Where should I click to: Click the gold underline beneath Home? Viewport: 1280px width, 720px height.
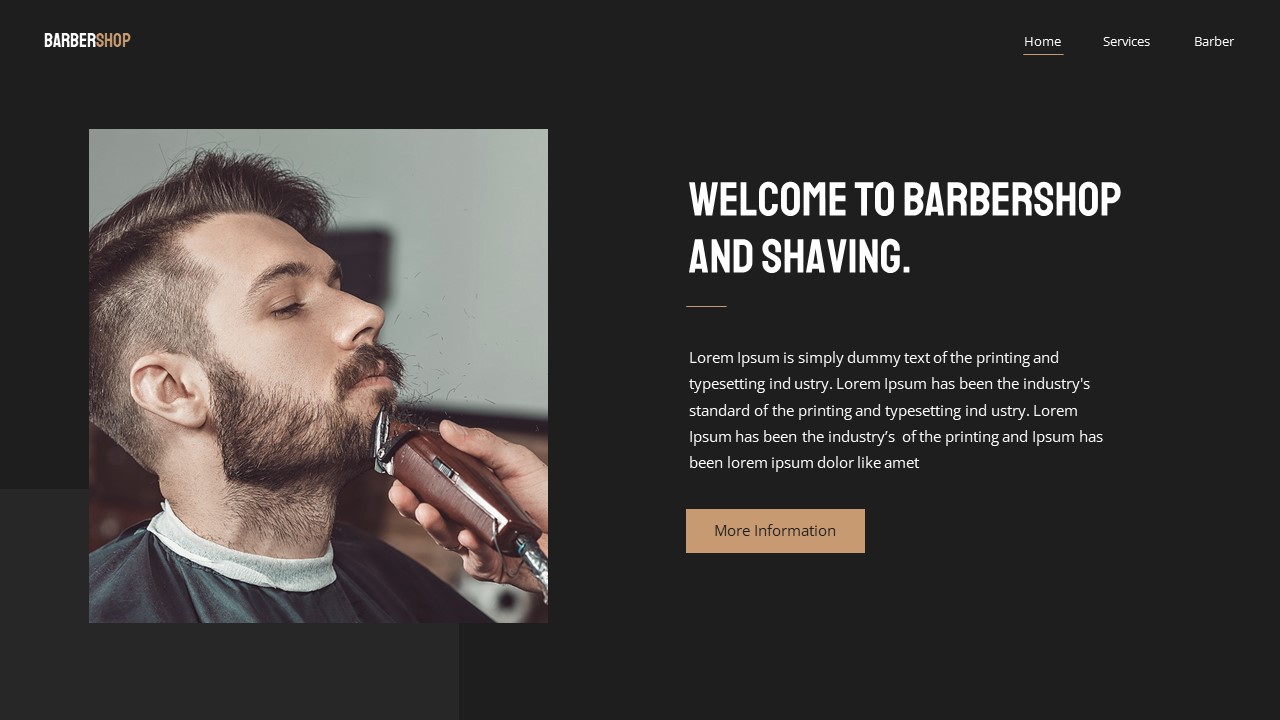1043,54
